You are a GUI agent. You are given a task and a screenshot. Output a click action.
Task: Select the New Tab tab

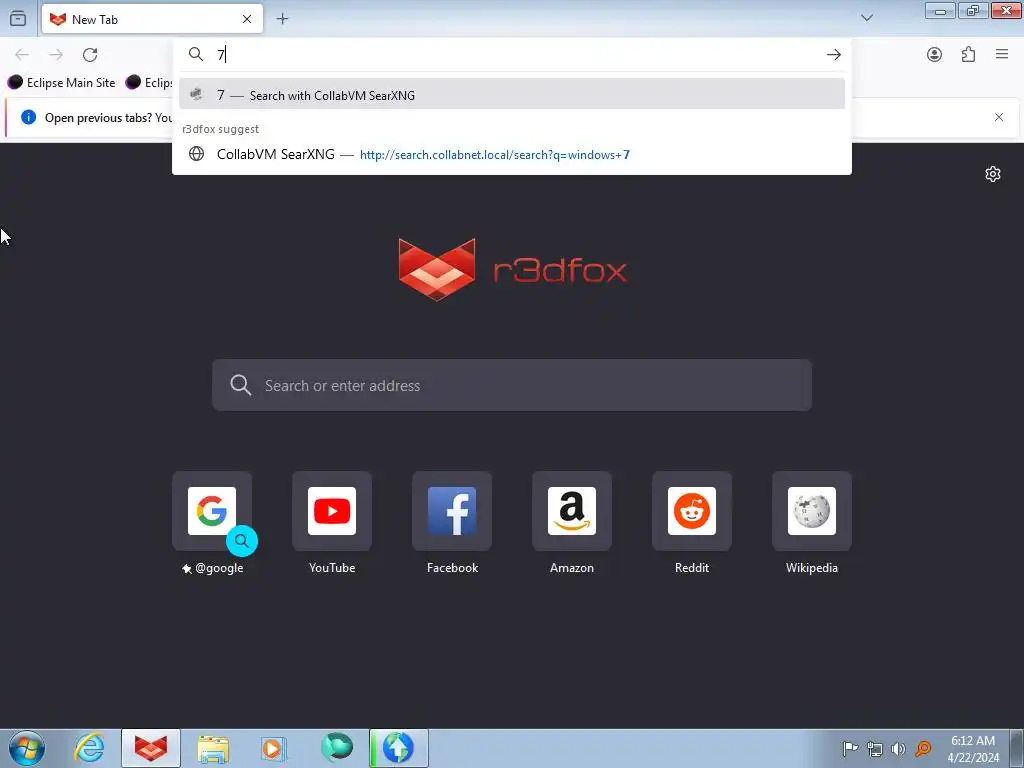click(x=152, y=19)
